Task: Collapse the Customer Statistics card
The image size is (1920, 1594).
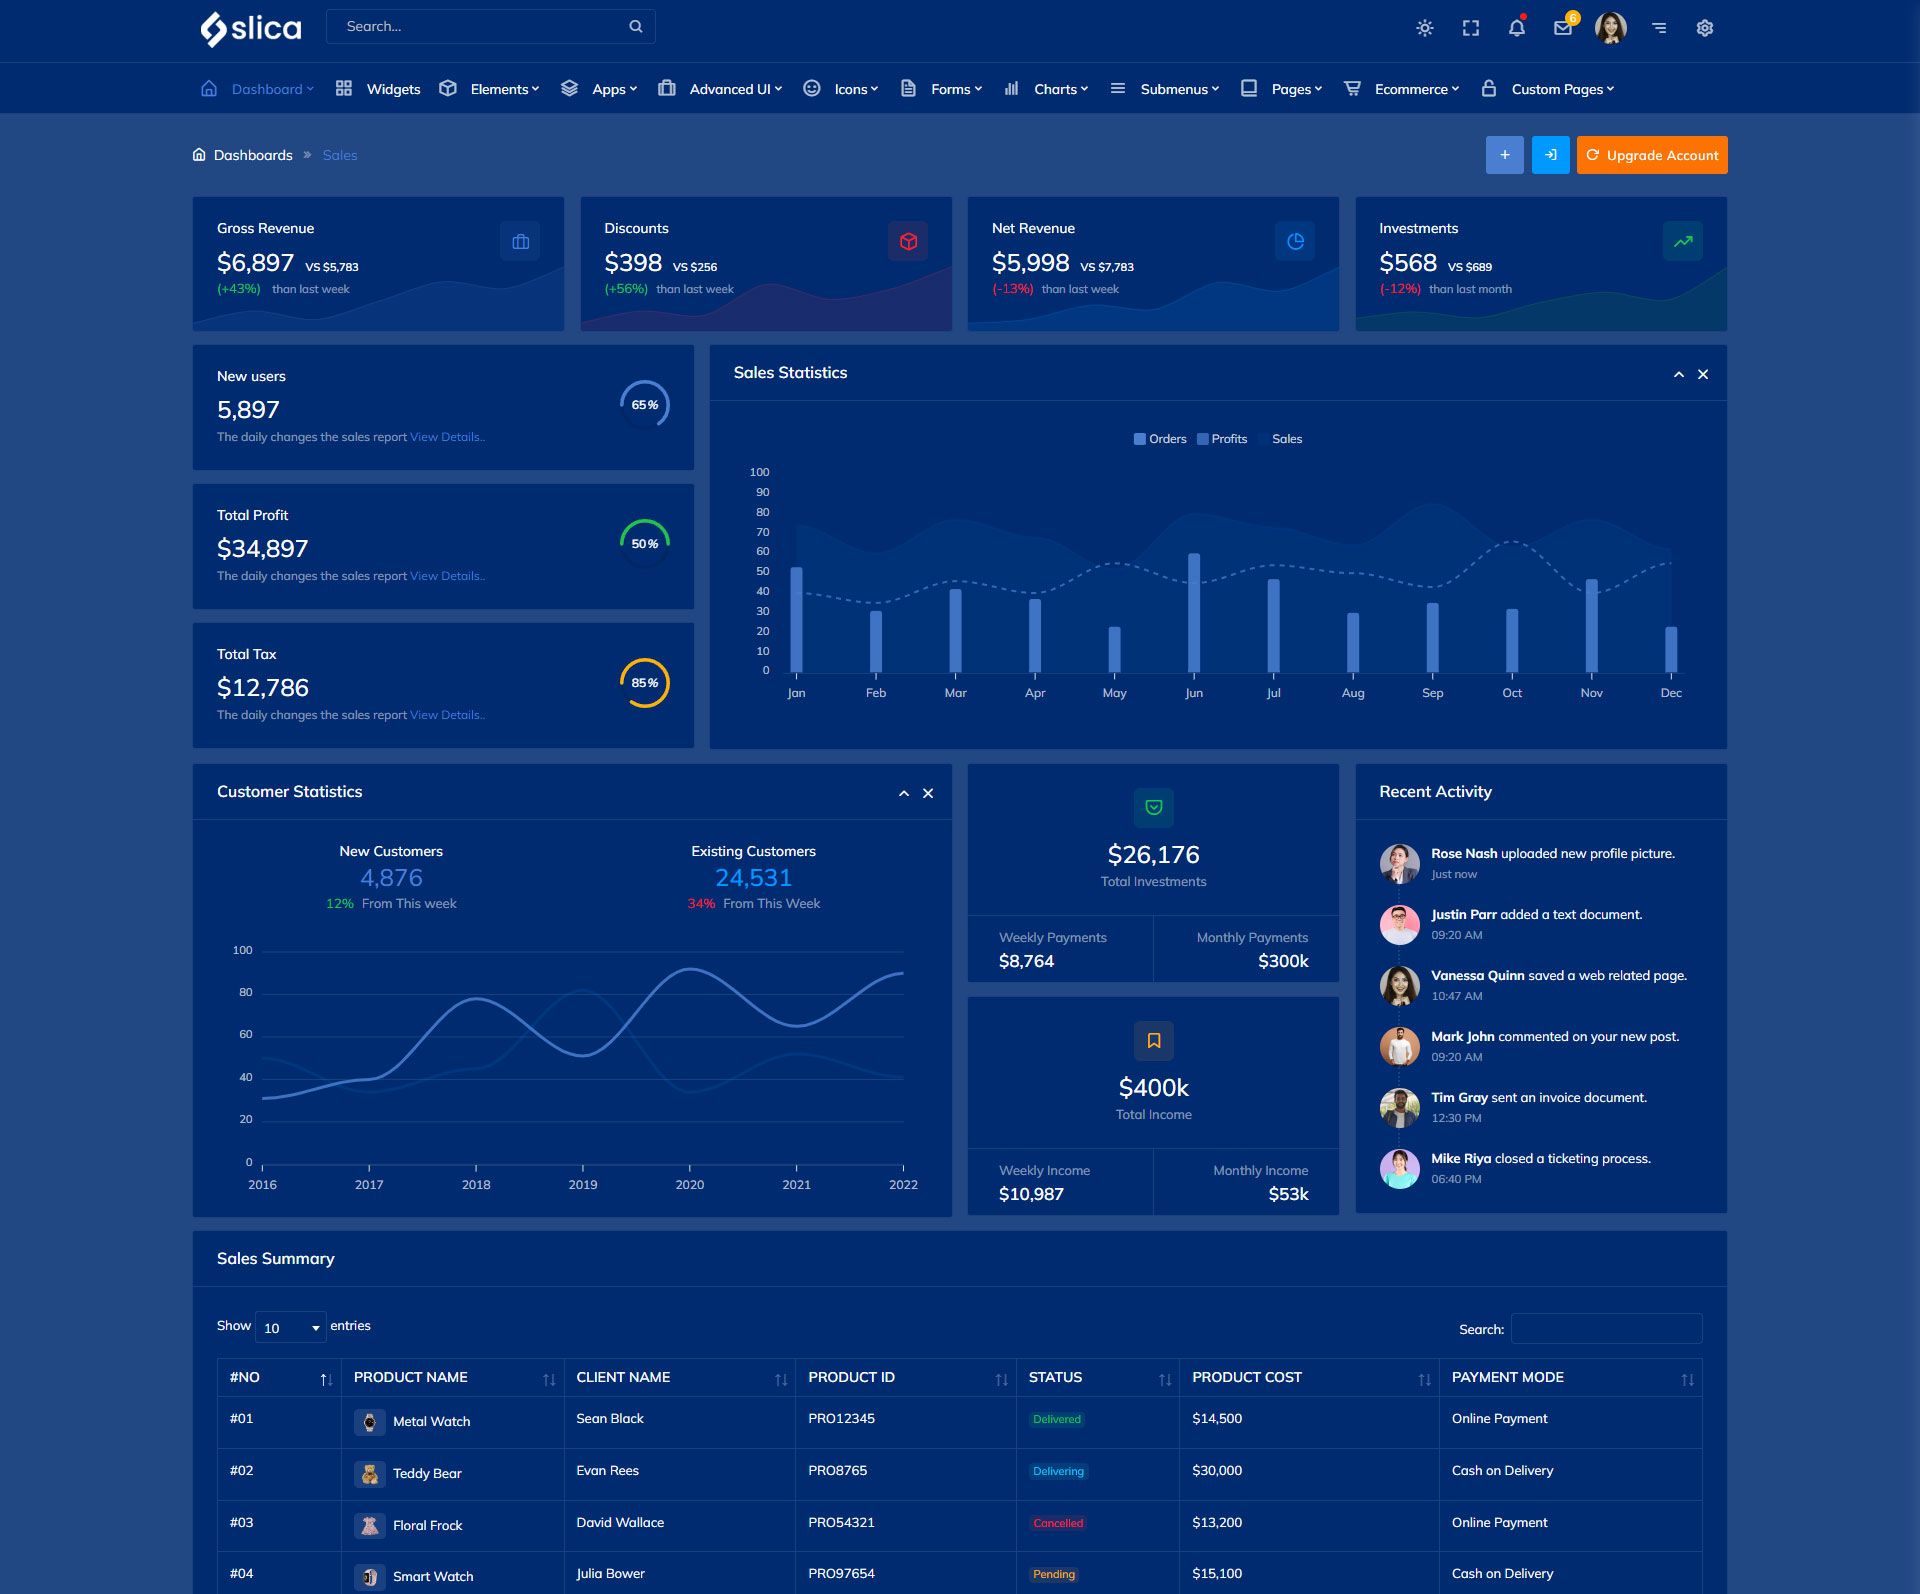Action: click(x=904, y=794)
